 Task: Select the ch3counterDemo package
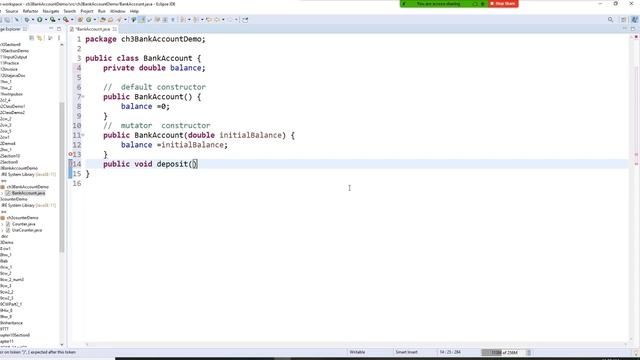coord(22,218)
